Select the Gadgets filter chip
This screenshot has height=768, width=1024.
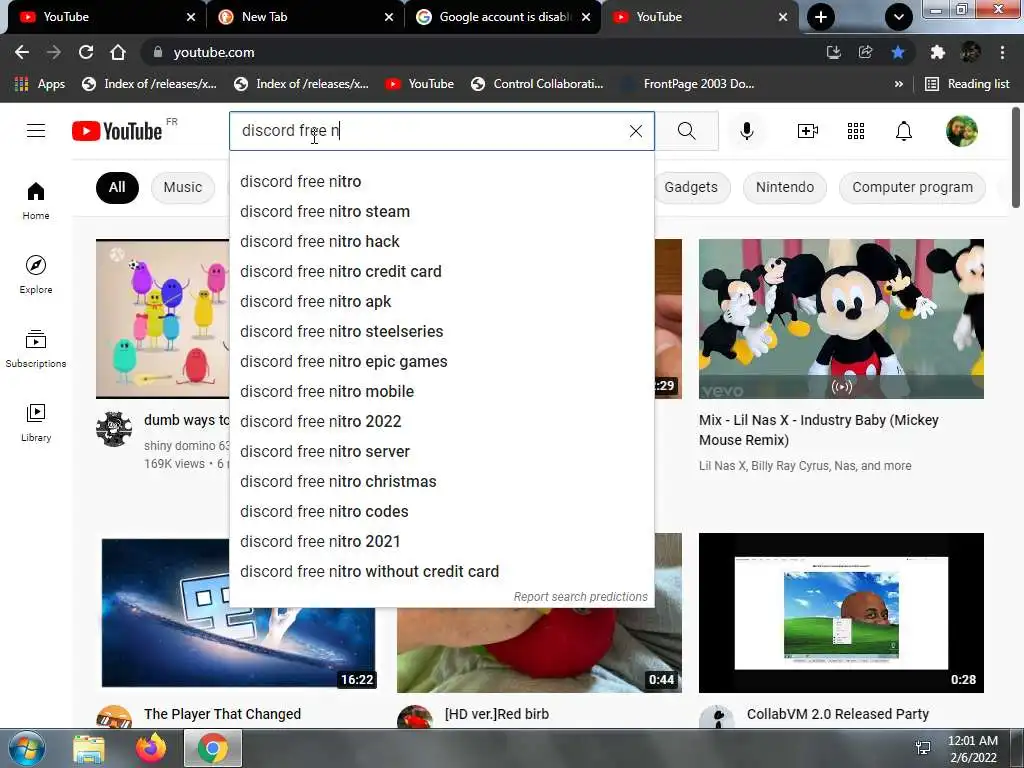click(x=691, y=187)
